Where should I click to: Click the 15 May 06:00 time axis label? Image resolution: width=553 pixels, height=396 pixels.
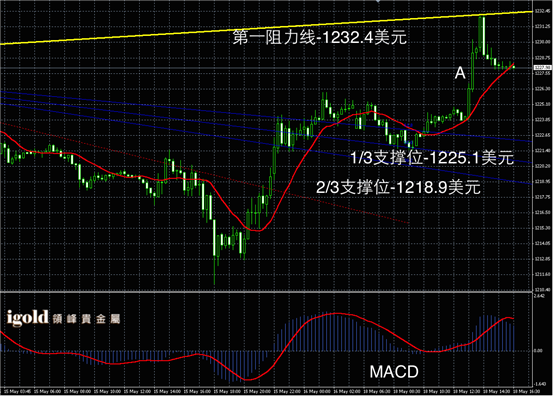tap(48, 391)
